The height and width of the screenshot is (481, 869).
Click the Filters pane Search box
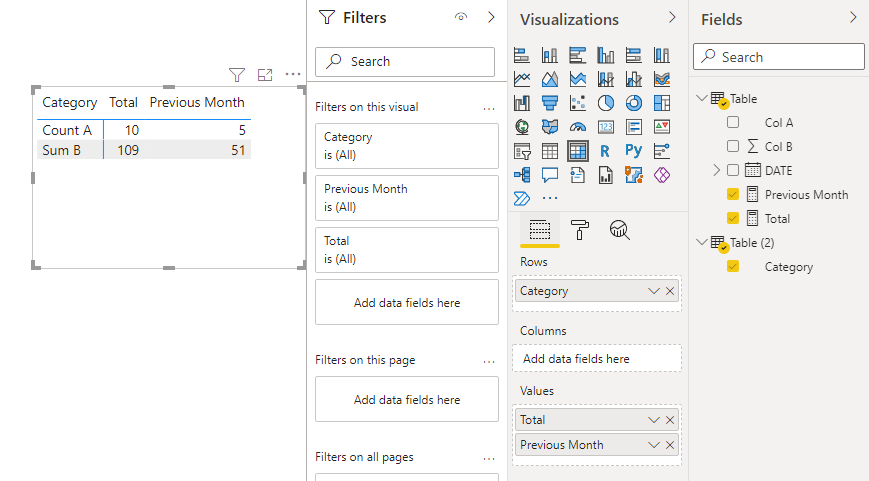(x=405, y=62)
